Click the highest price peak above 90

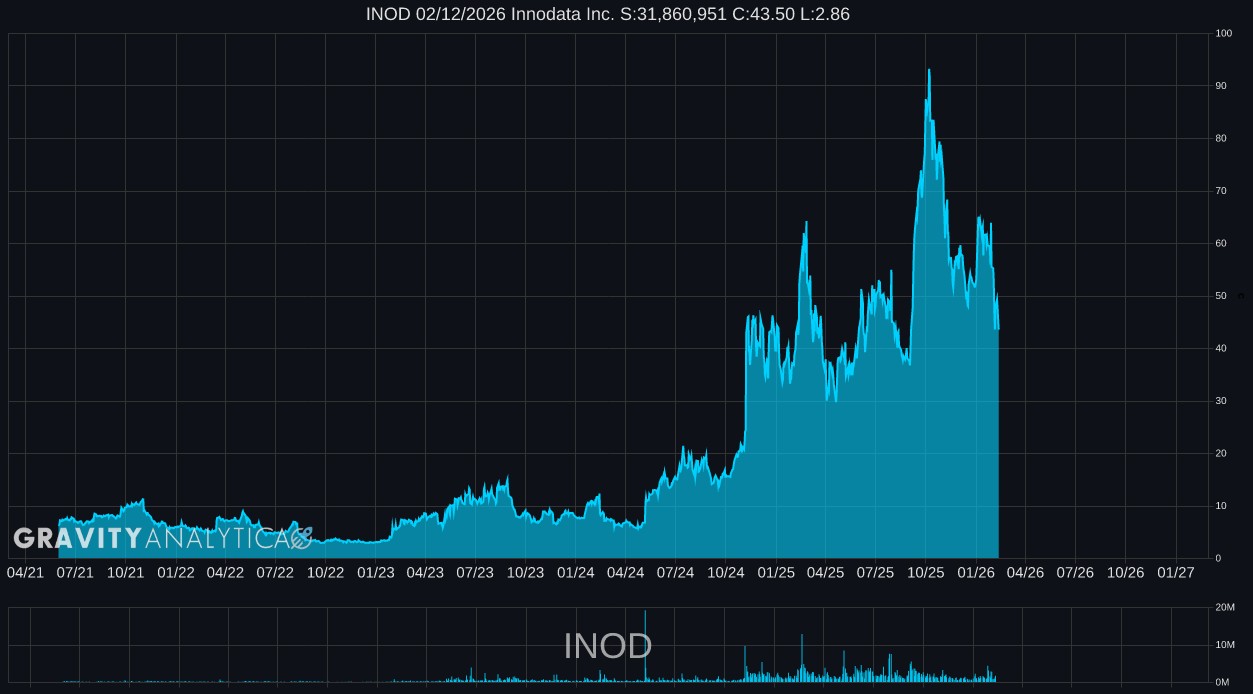point(929,70)
